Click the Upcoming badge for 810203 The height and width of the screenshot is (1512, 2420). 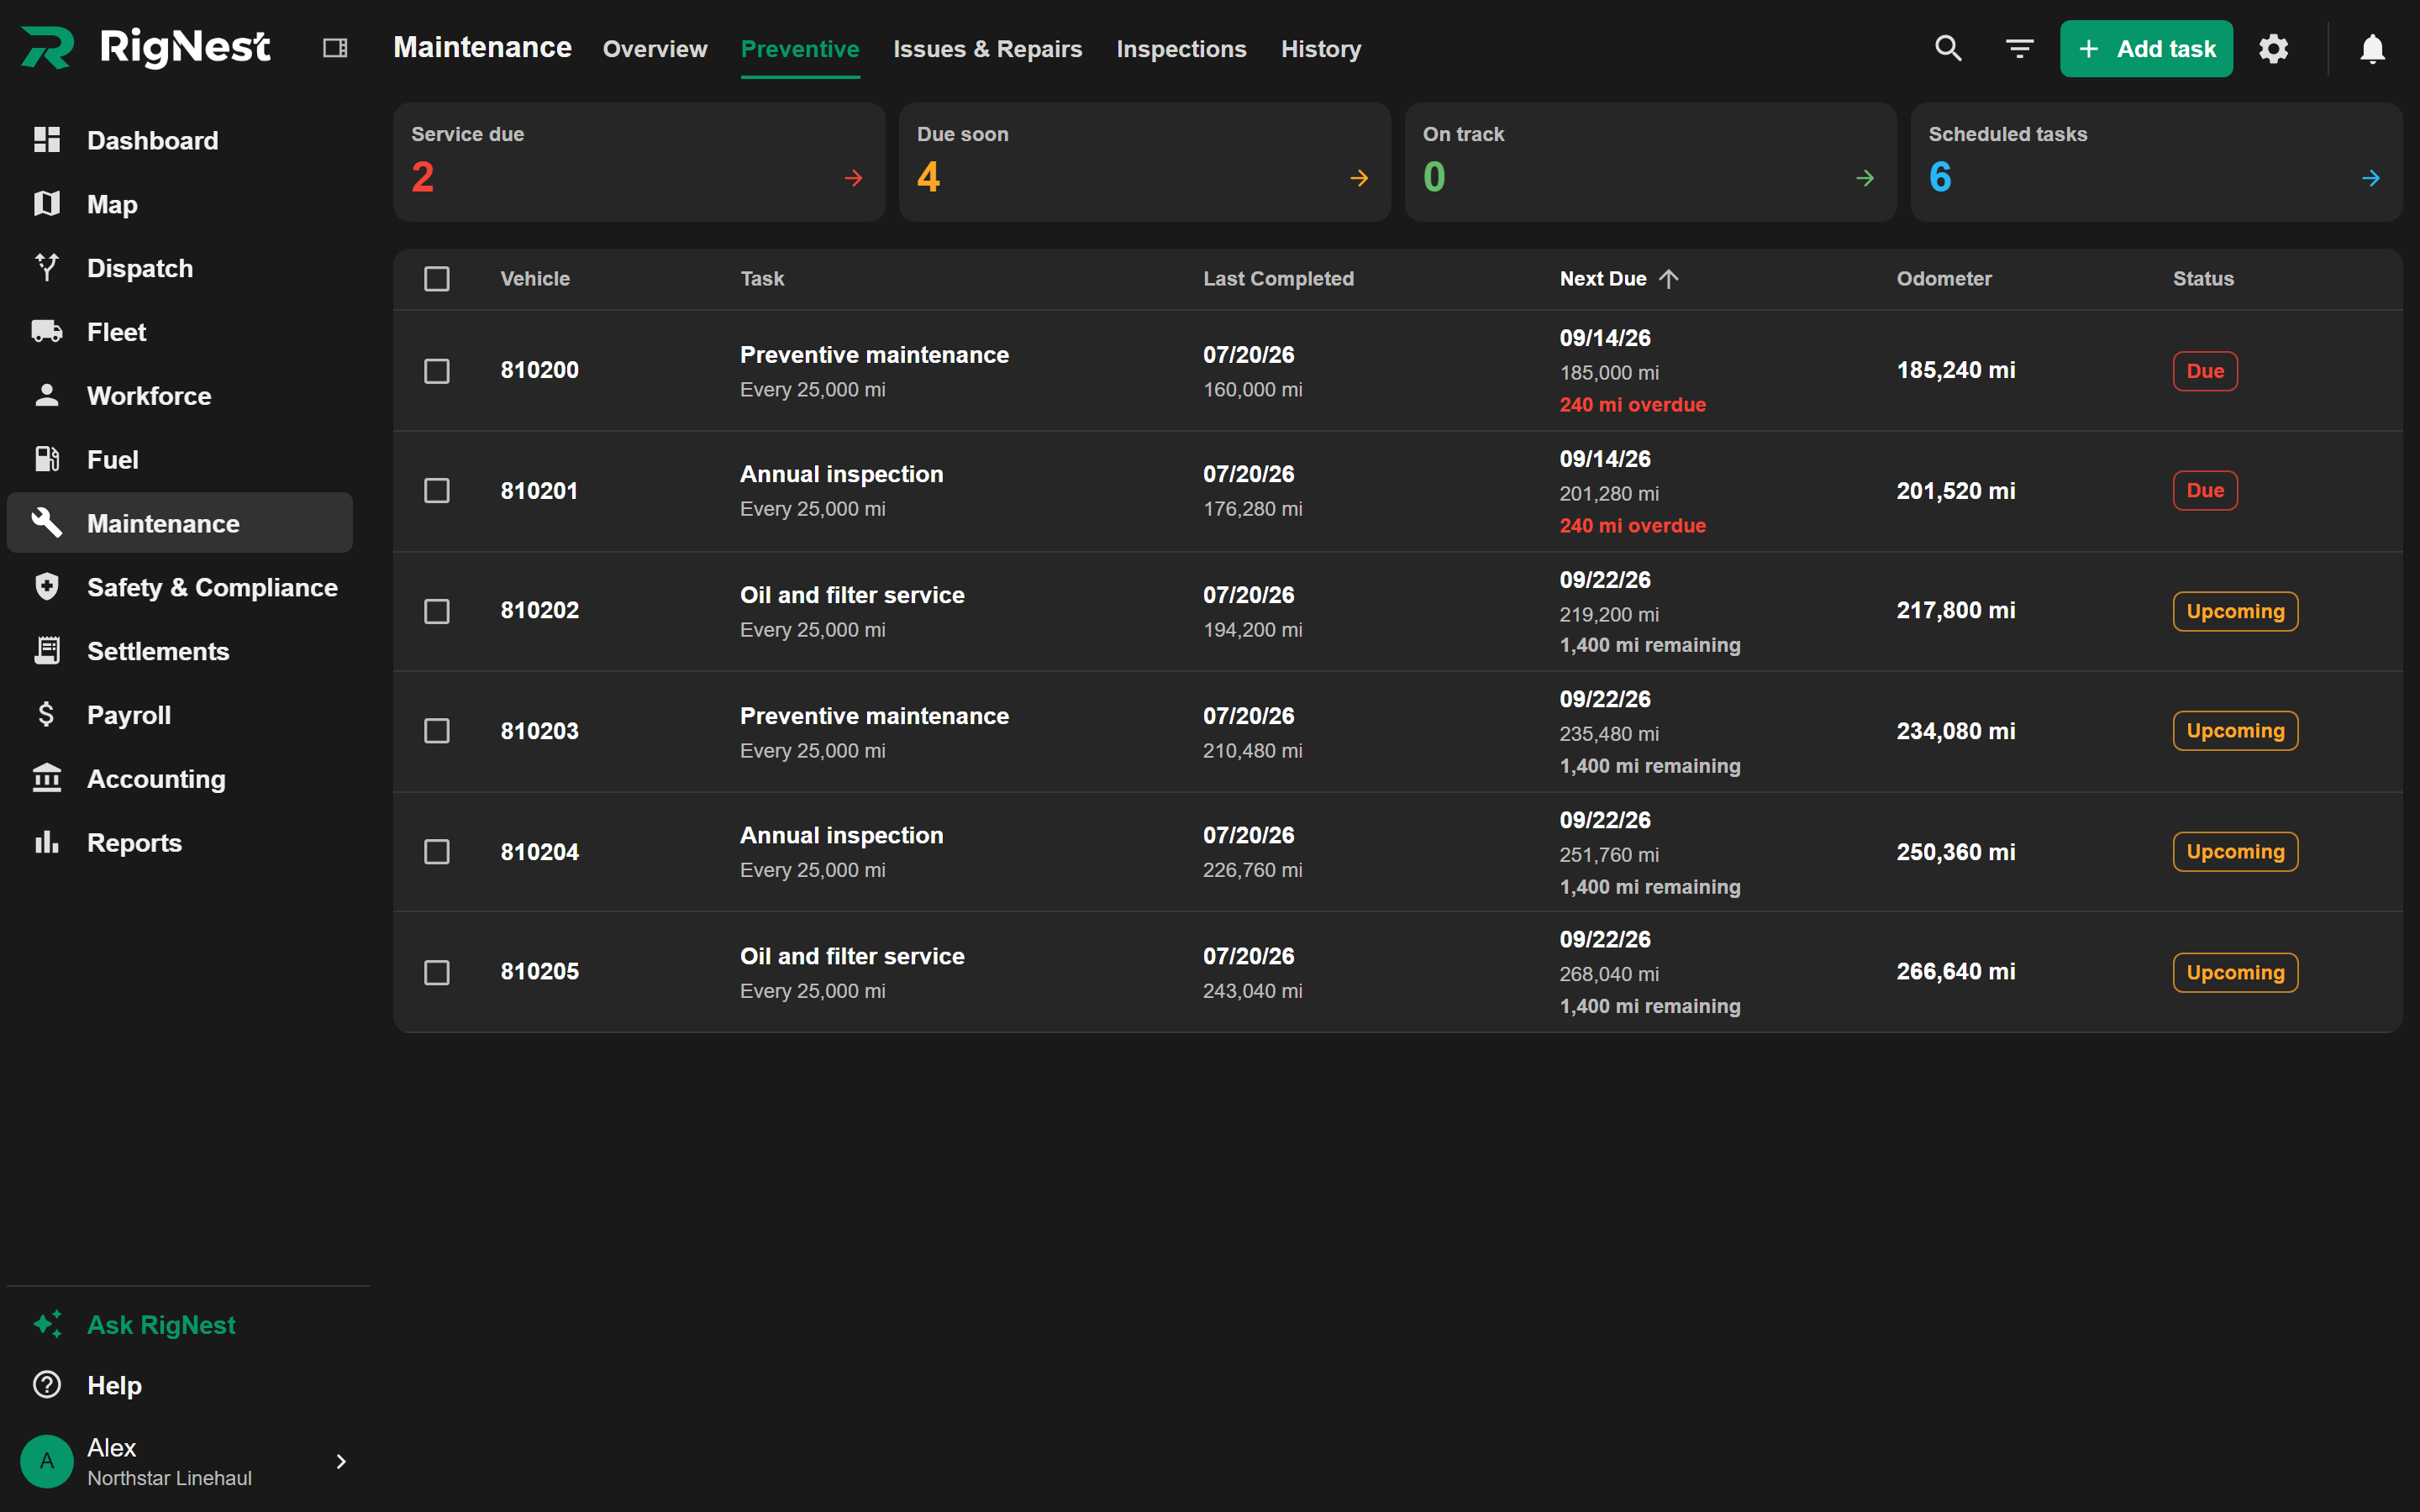pyautogui.click(x=2235, y=731)
